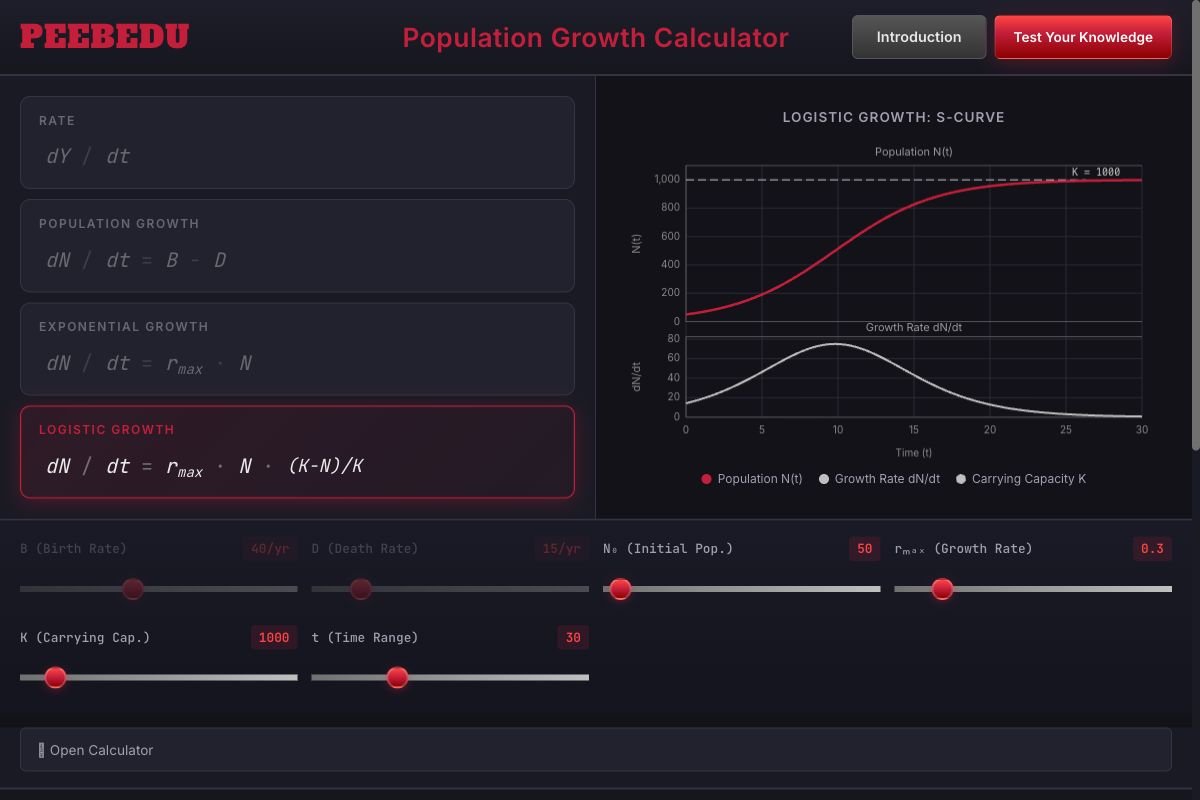The image size is (1200, 800).
Task: Click the t (Time Range) slider handle
Action: click(397, 677)
